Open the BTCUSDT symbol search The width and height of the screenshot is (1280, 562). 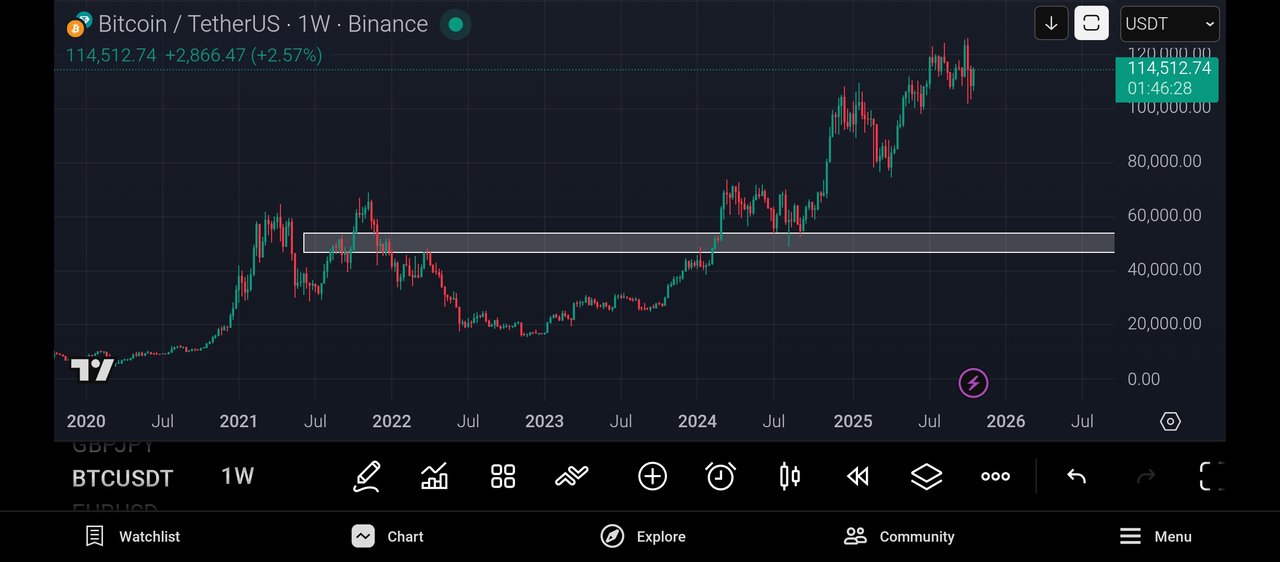pos(122,478)
